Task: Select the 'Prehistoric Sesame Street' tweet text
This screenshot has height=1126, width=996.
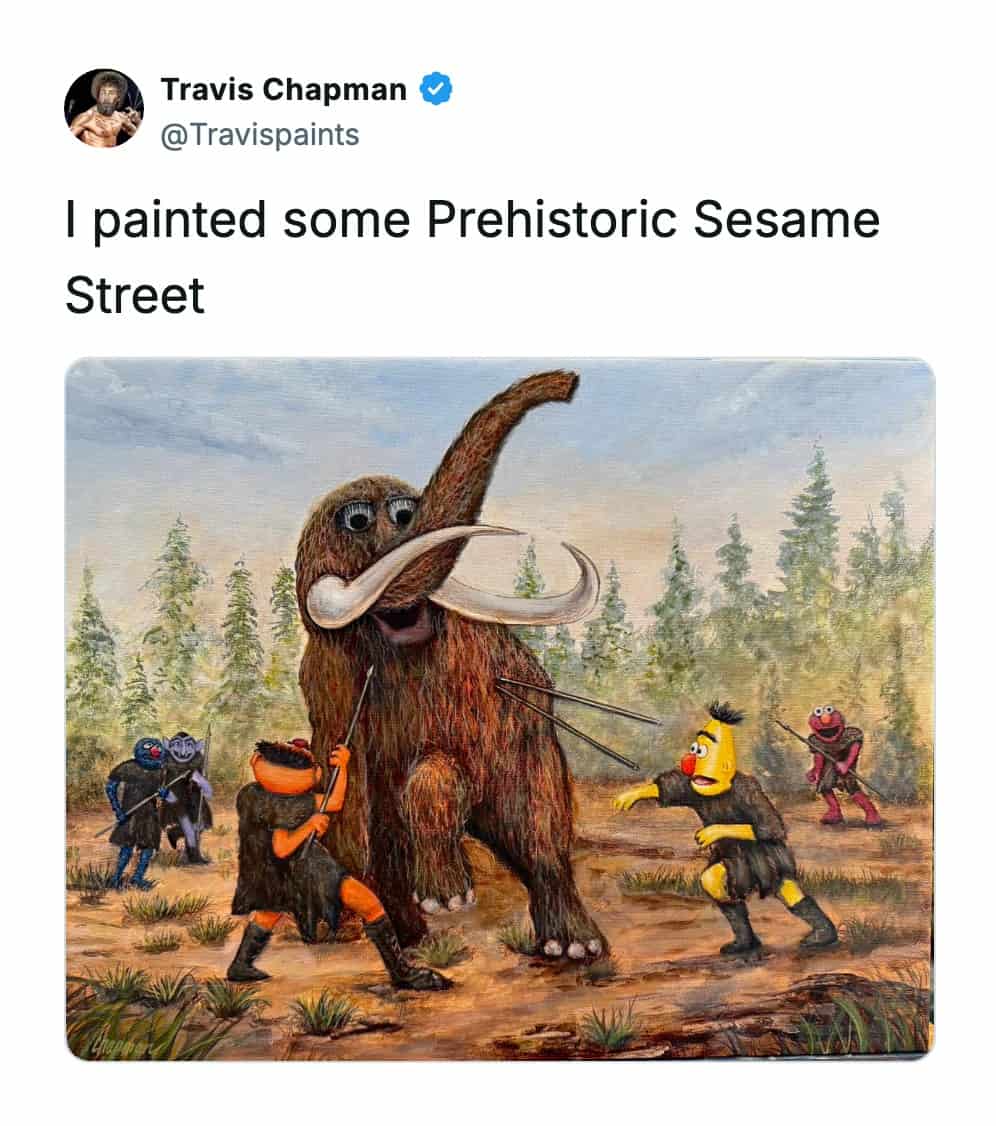Action: tap(472, 257)
